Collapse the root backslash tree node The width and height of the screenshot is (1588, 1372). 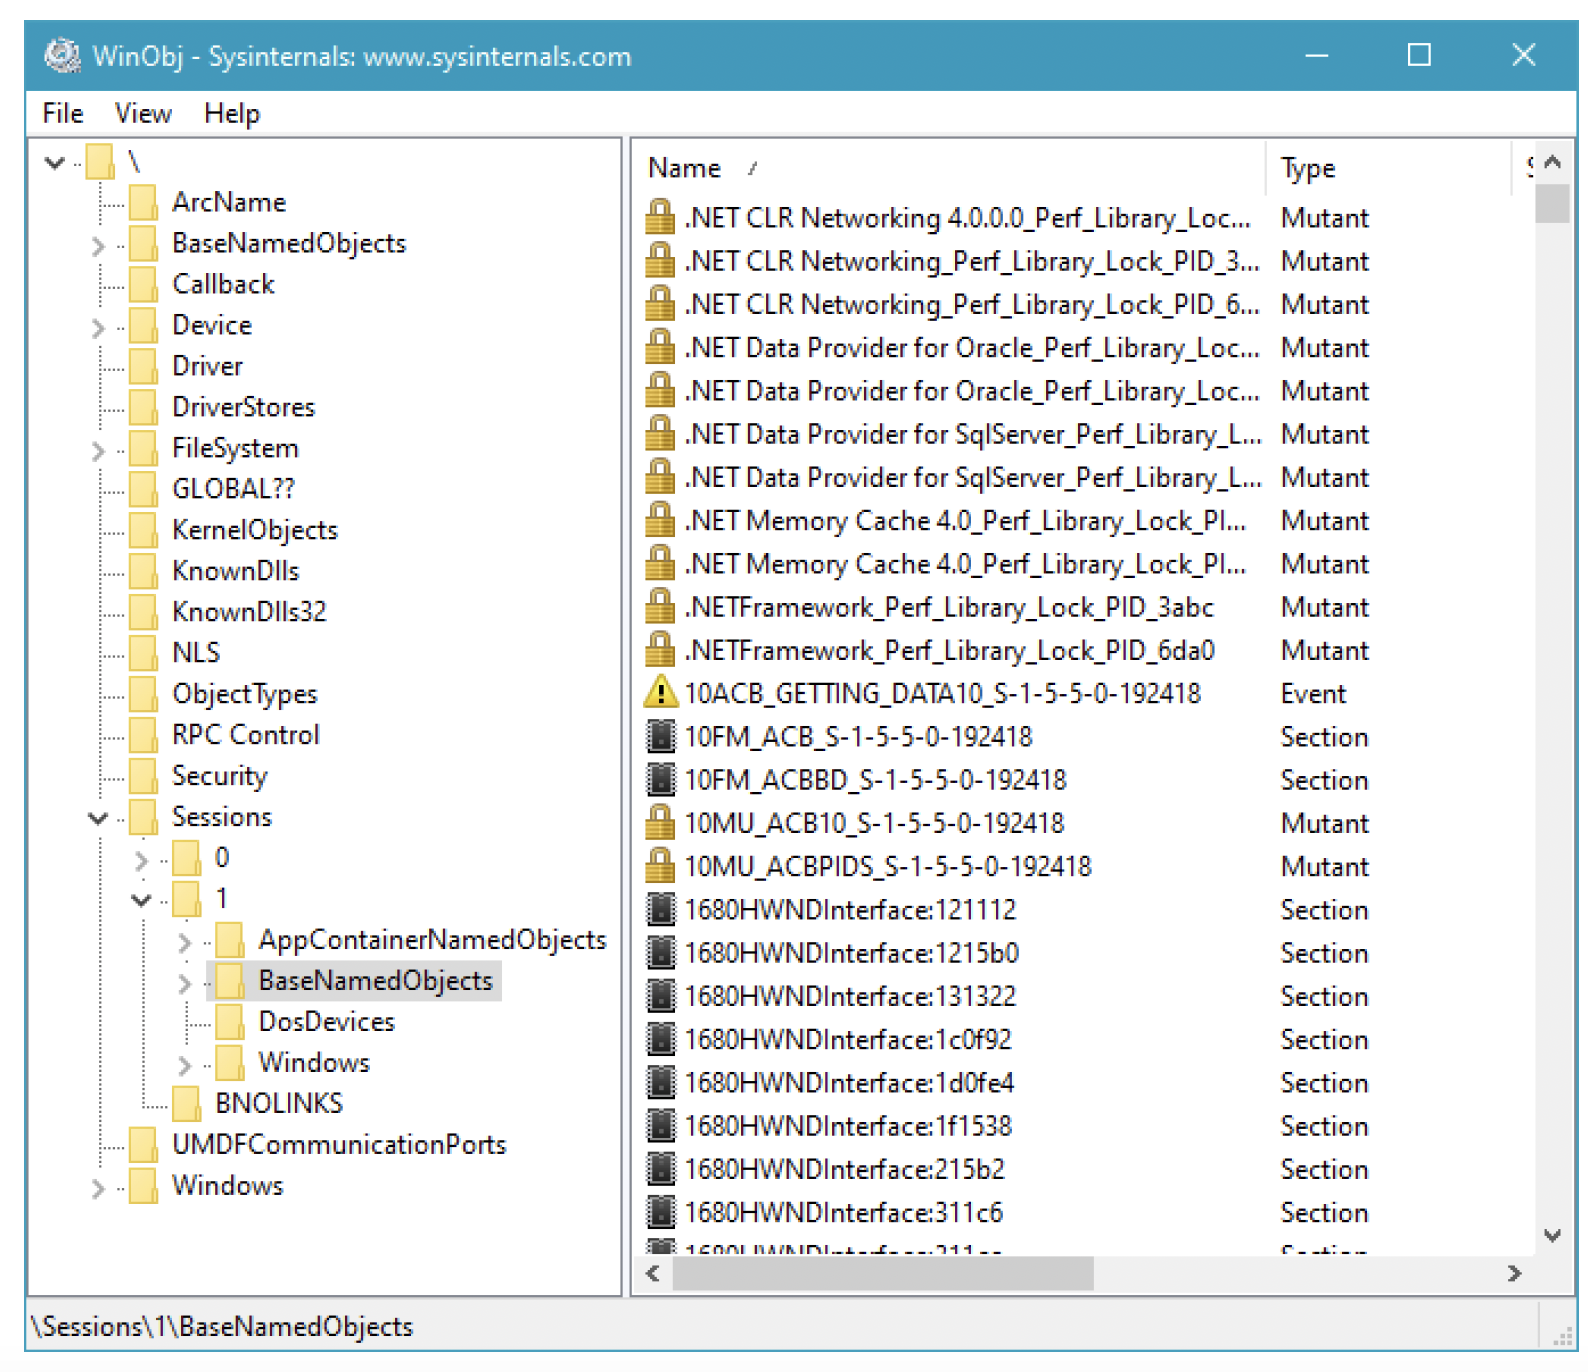coord(55,162)
